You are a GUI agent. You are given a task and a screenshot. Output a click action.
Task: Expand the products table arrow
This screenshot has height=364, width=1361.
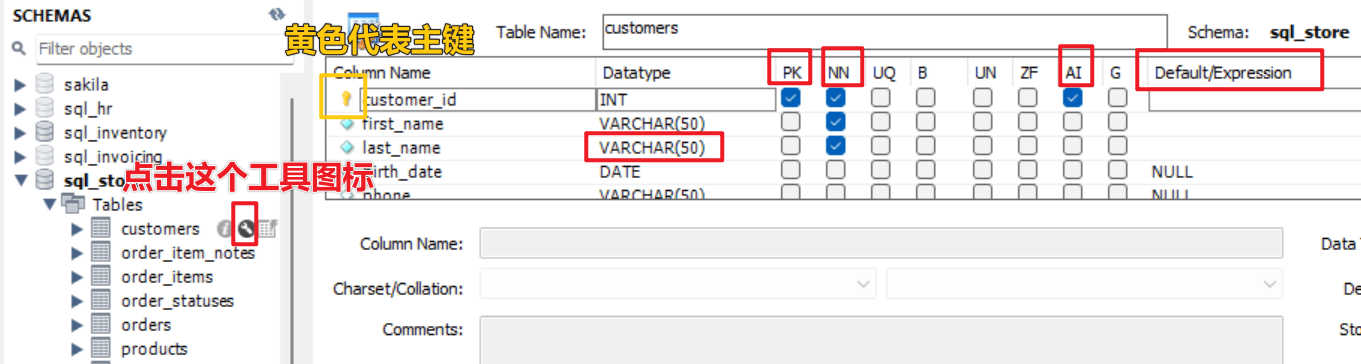(x=77, y=349)
